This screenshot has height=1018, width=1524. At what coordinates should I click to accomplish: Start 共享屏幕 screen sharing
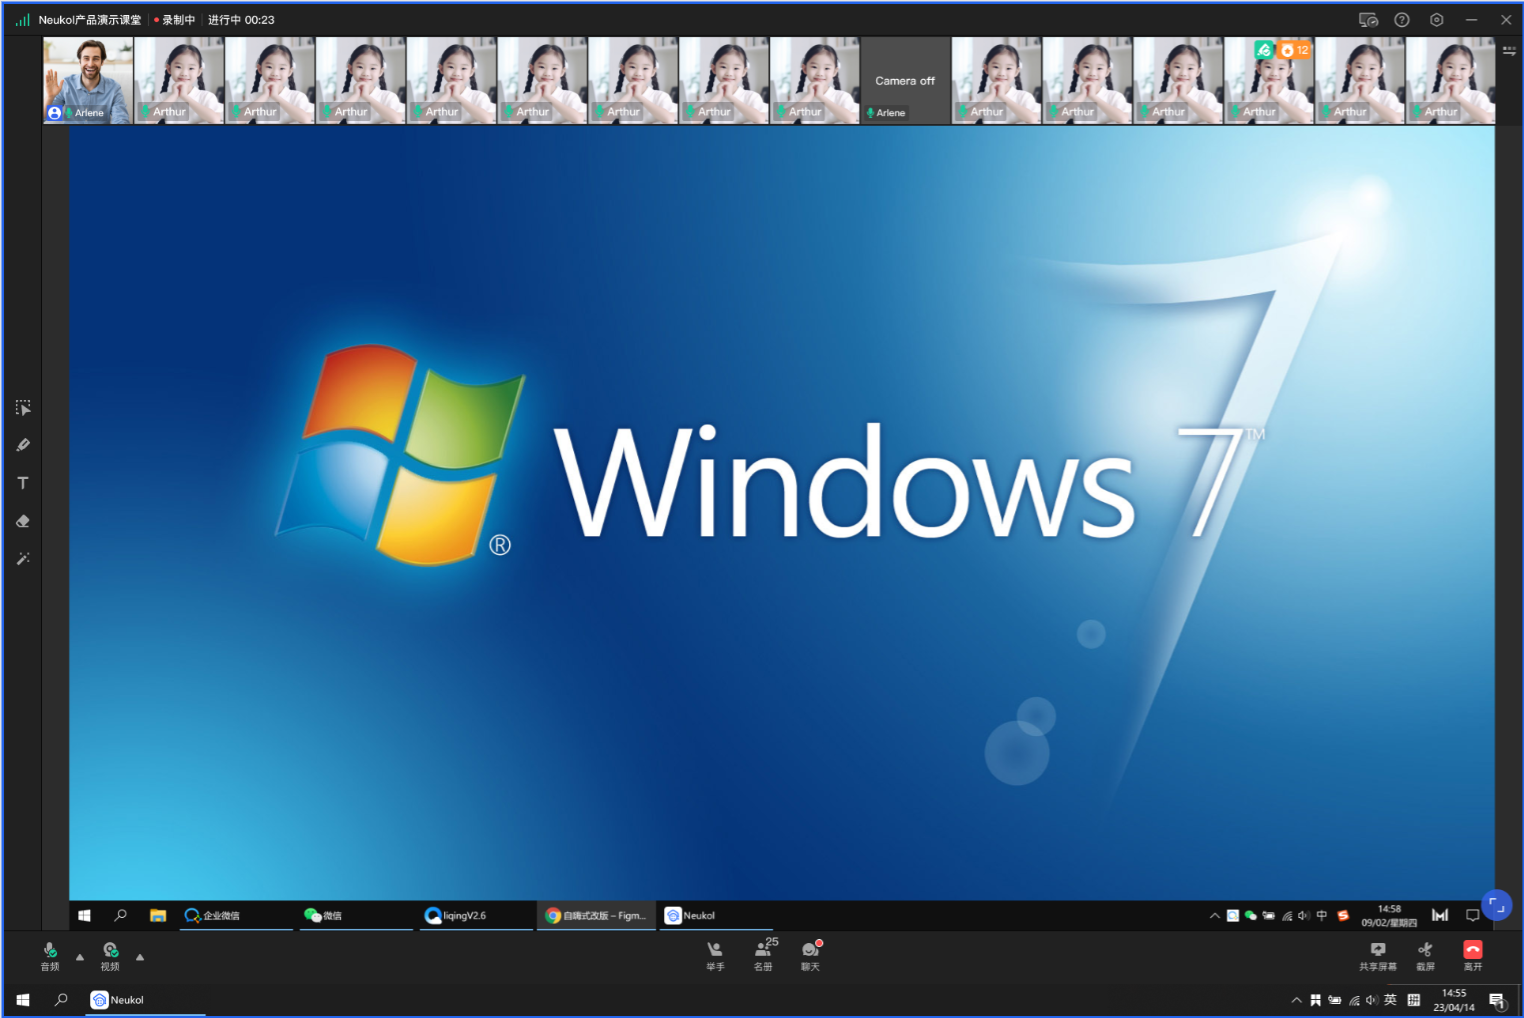tap(1378, 956)
